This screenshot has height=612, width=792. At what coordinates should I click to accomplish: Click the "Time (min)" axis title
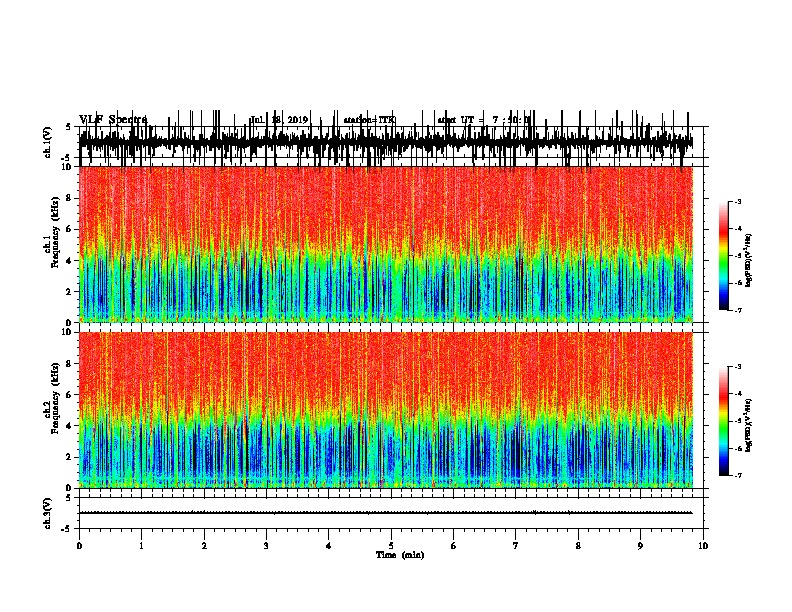click(400, 555)
